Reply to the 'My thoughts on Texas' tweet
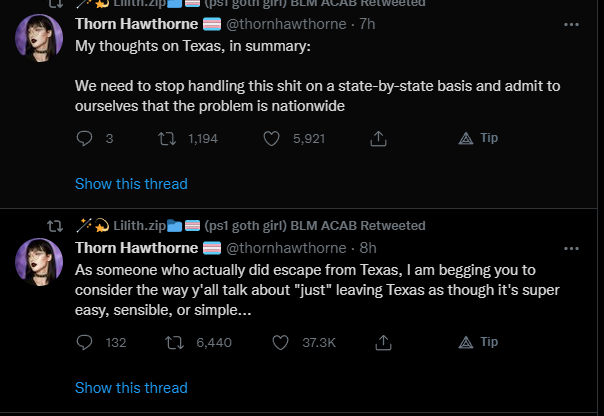Viewport: 604px width, 416px height. click(x=84, y=138)
